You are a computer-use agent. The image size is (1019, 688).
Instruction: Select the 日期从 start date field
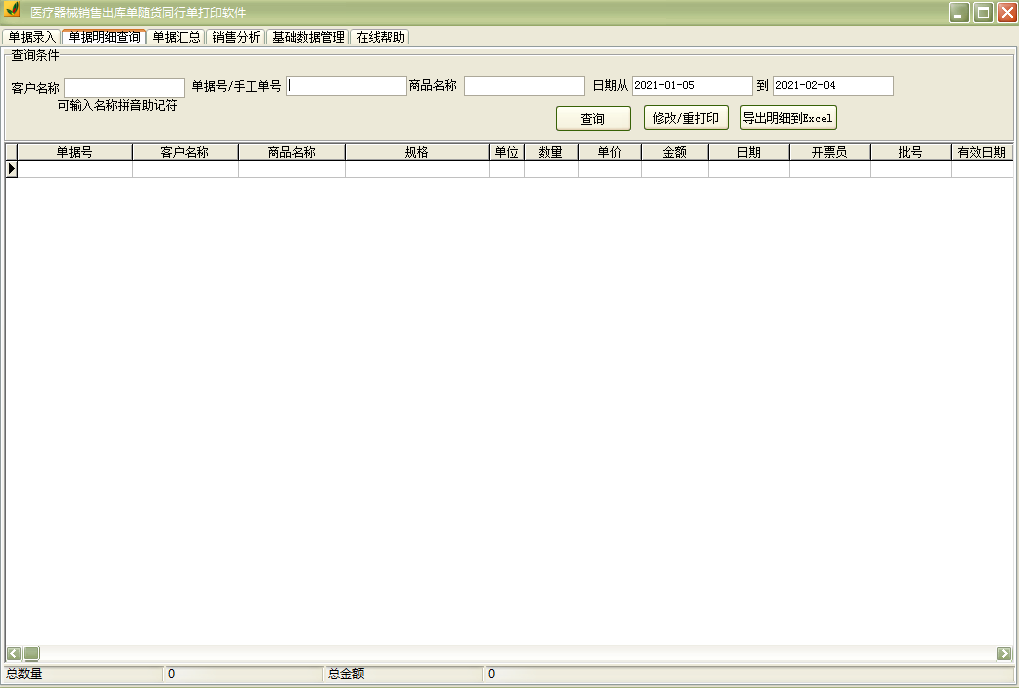pos(693,85)
